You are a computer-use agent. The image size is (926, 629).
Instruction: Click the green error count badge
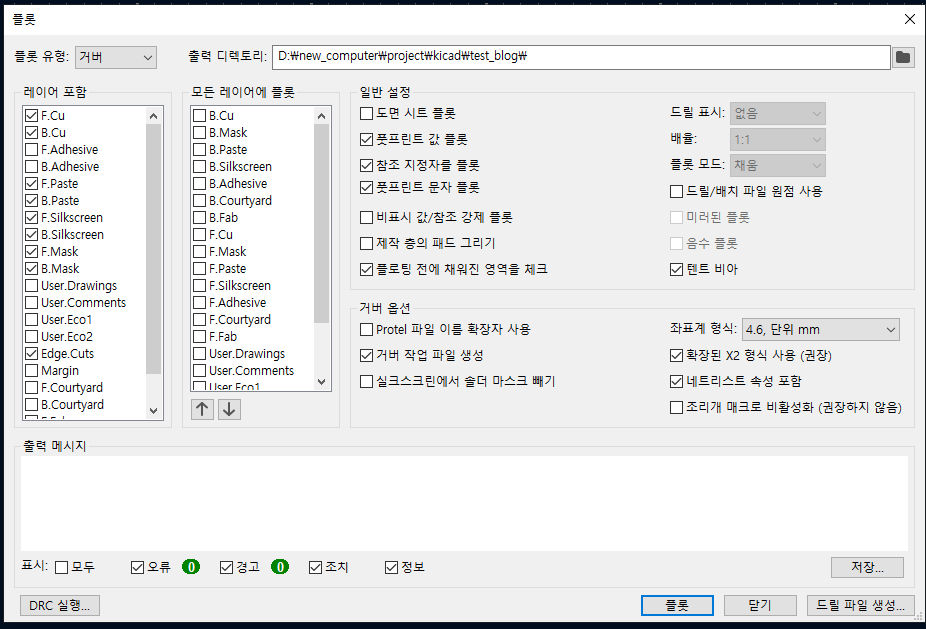click(x=191, y=567)
